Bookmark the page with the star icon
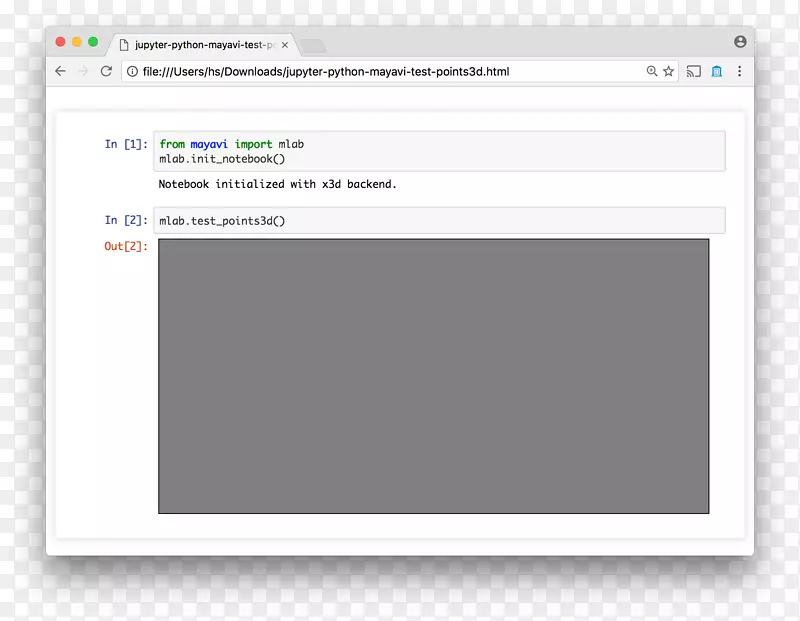The height and width of the screenshot is (621, 800). (x=668, y=71)
